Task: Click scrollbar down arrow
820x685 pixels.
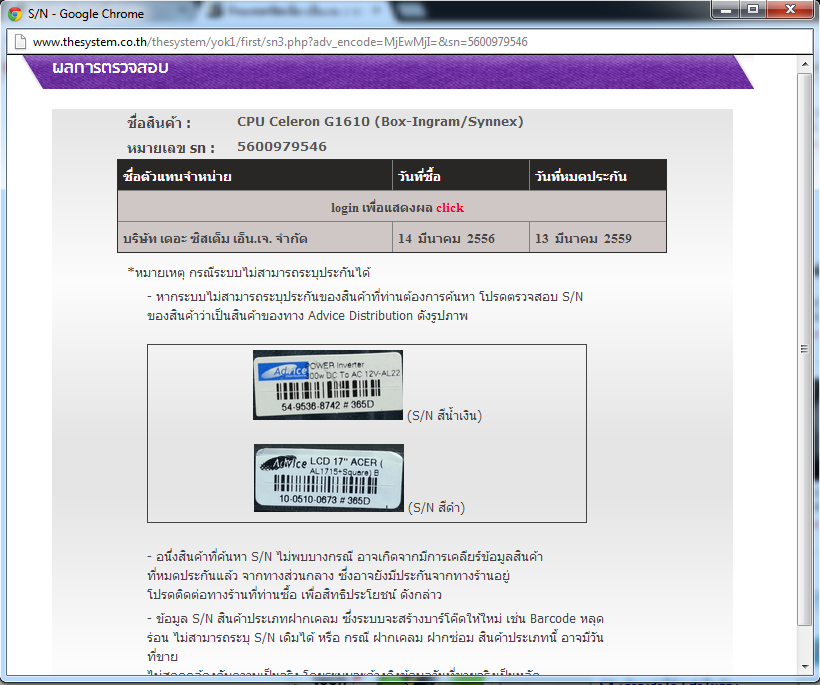Action: pyautogui.click(x=804, y=667)
